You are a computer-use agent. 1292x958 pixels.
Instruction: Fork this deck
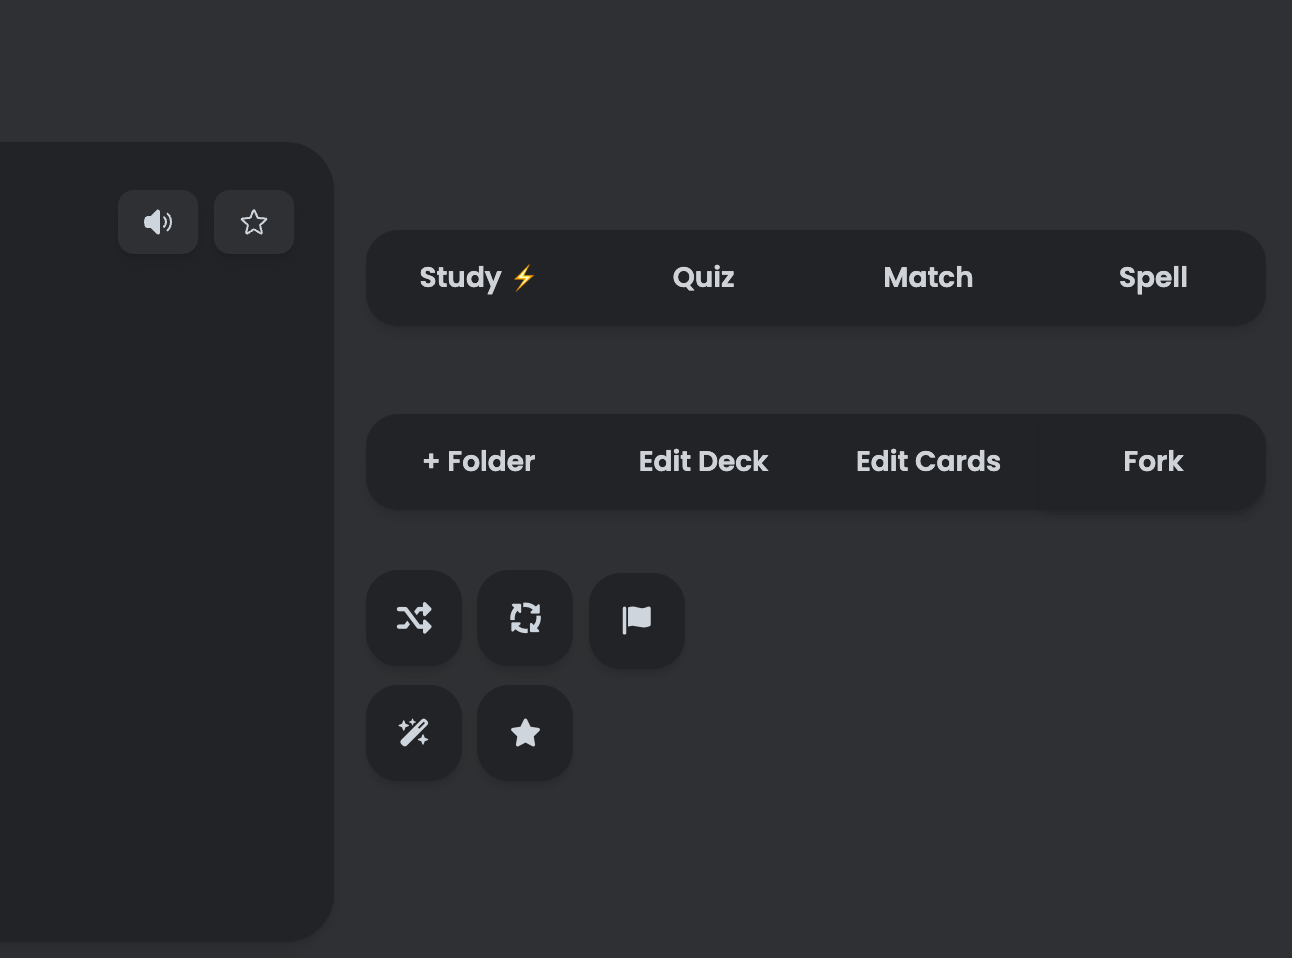pyautogui.click(x=1153, y=461)
